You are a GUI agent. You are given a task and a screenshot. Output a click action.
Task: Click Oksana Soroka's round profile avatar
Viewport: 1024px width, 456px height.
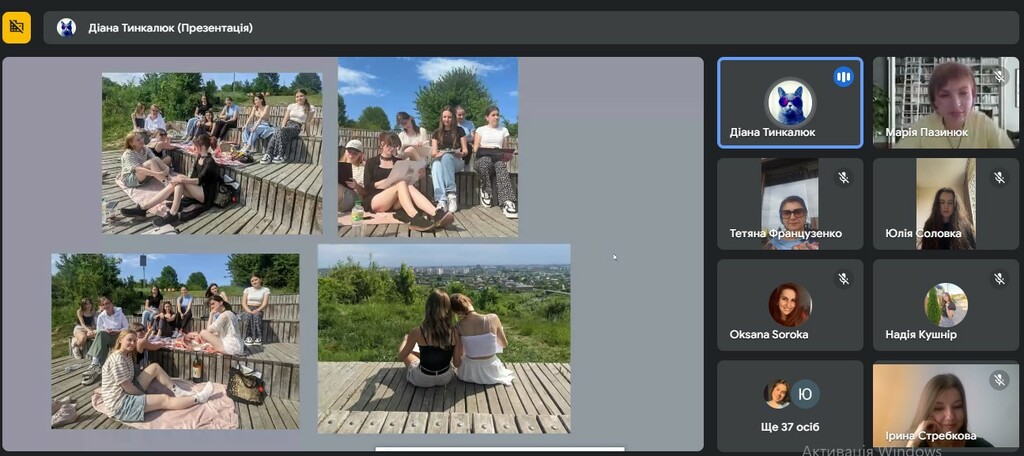coord(789,305)
